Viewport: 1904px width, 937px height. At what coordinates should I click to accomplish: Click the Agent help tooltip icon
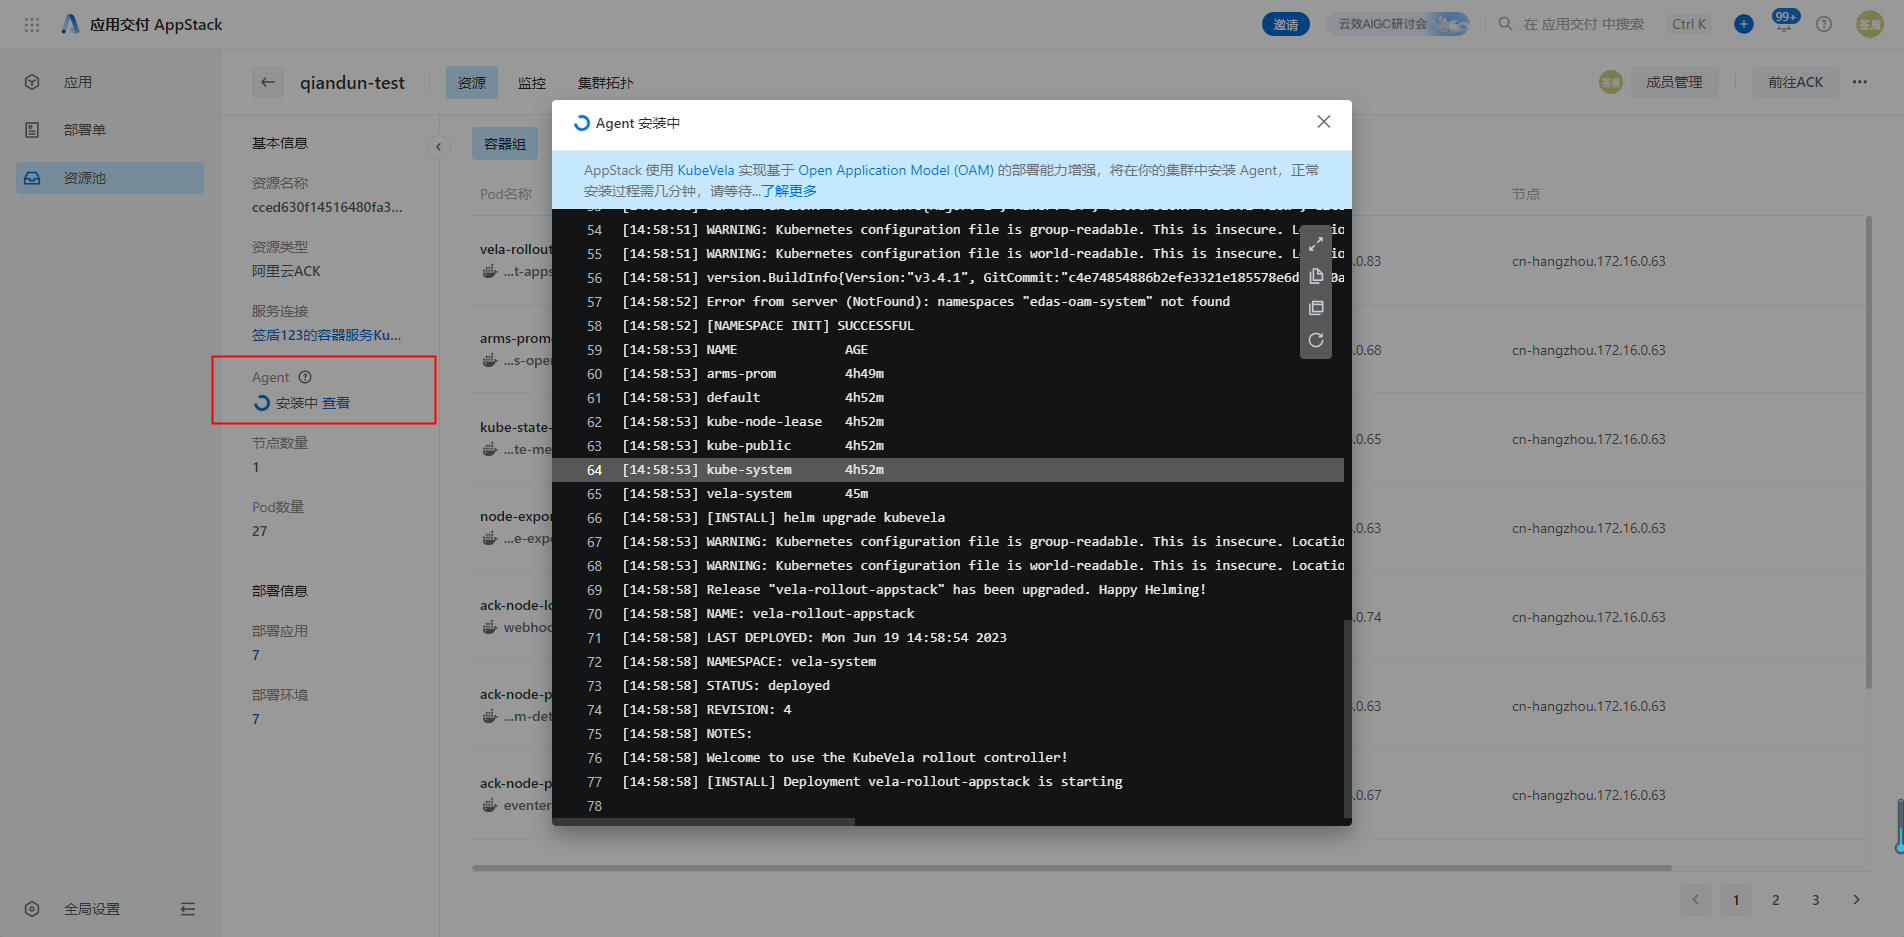pos(305,377)
